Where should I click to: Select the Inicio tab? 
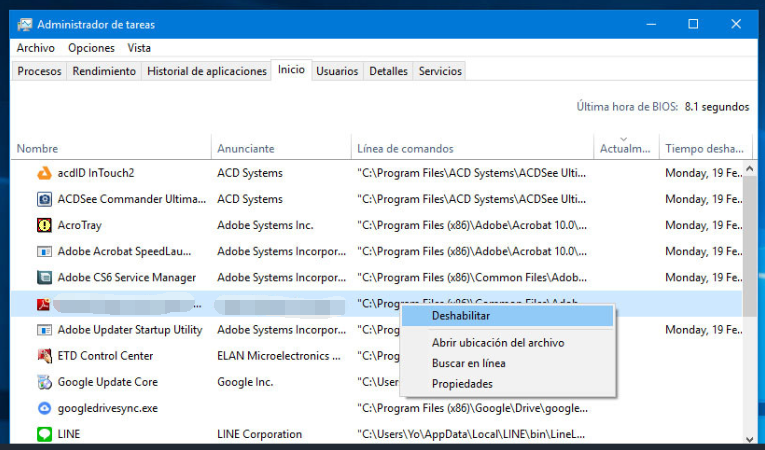click(291, 70)
